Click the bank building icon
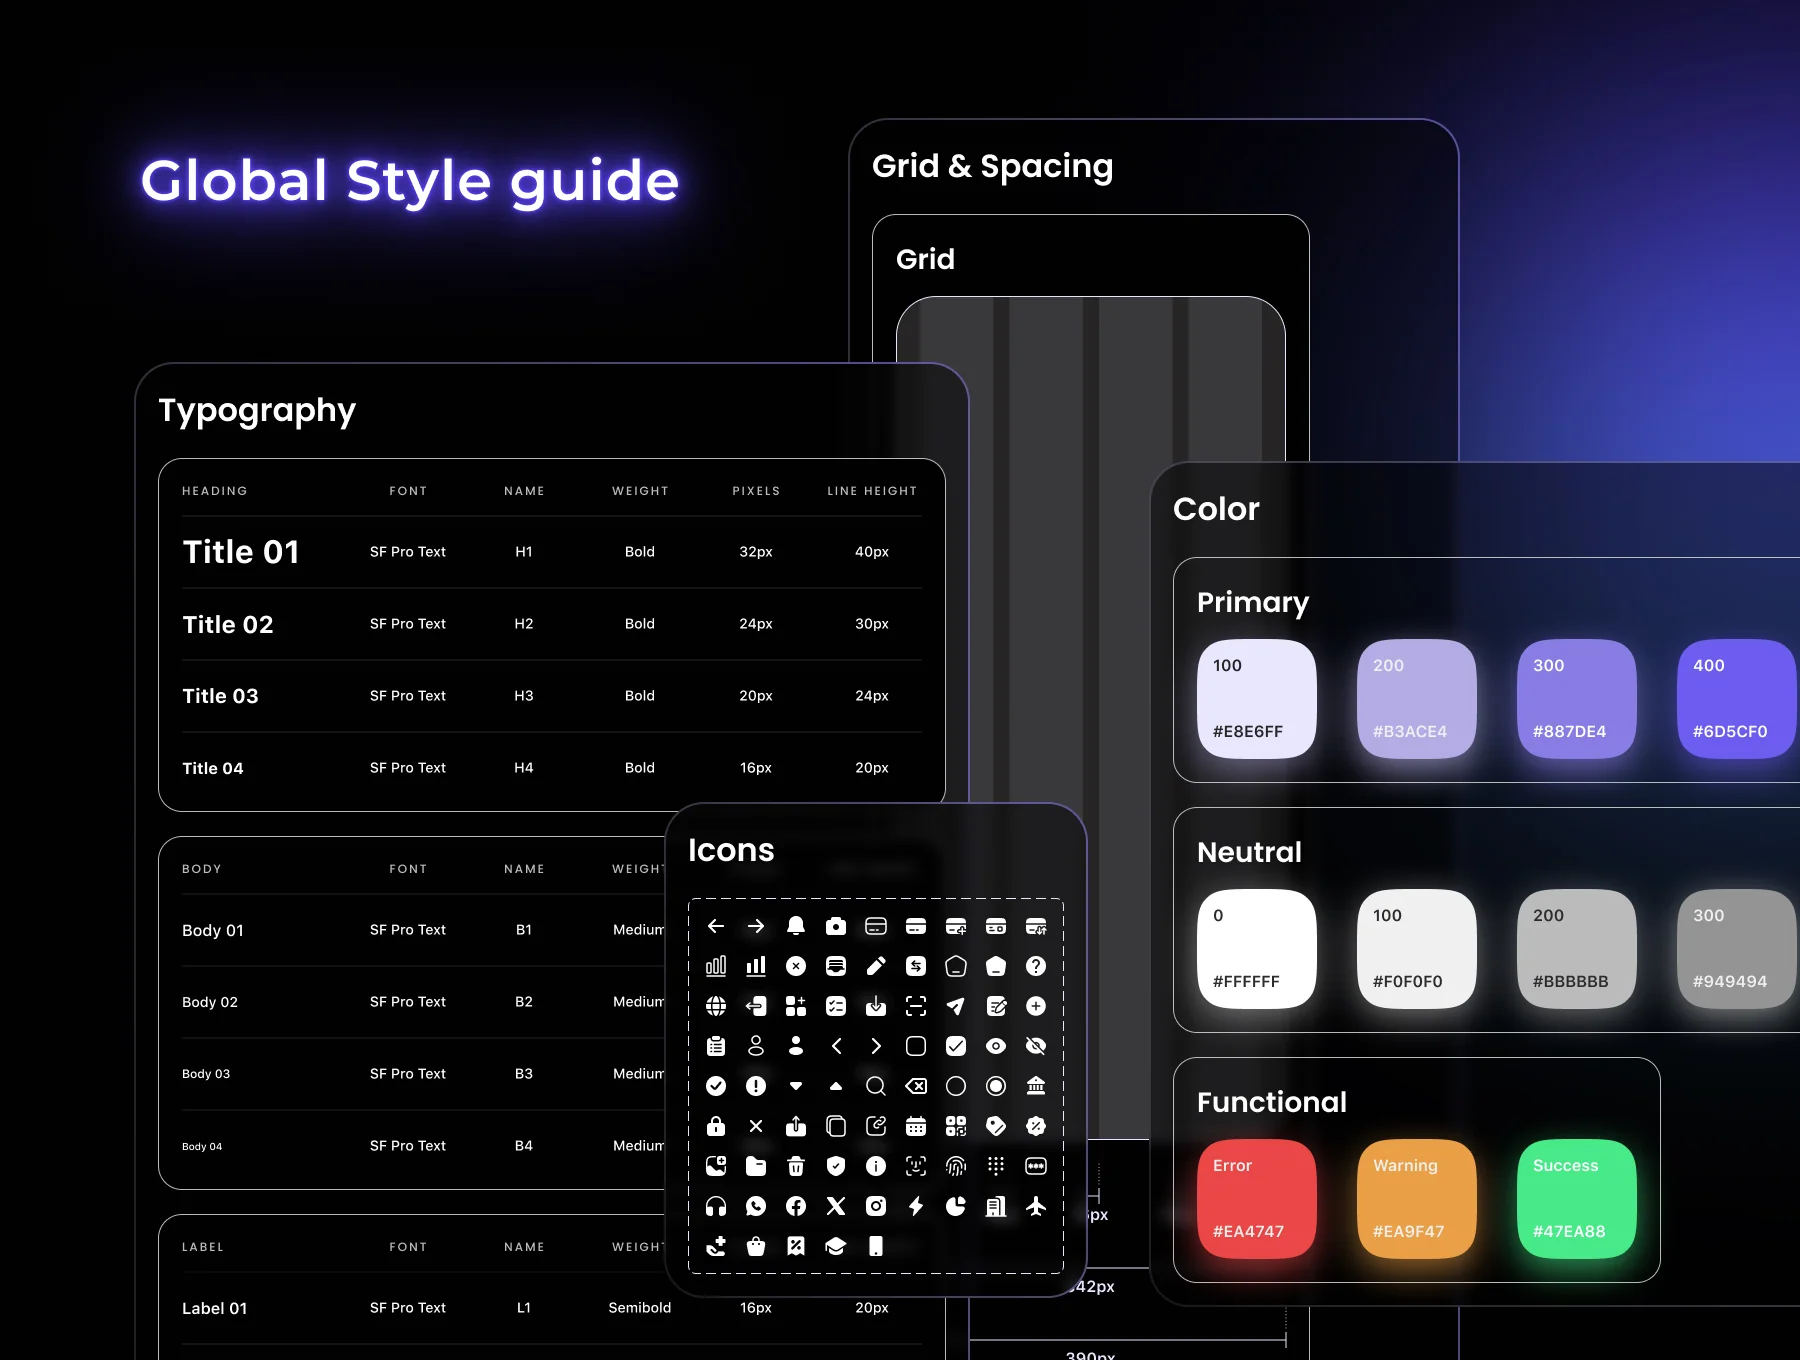The image size is (1800, 1360). [1036, 1086]
